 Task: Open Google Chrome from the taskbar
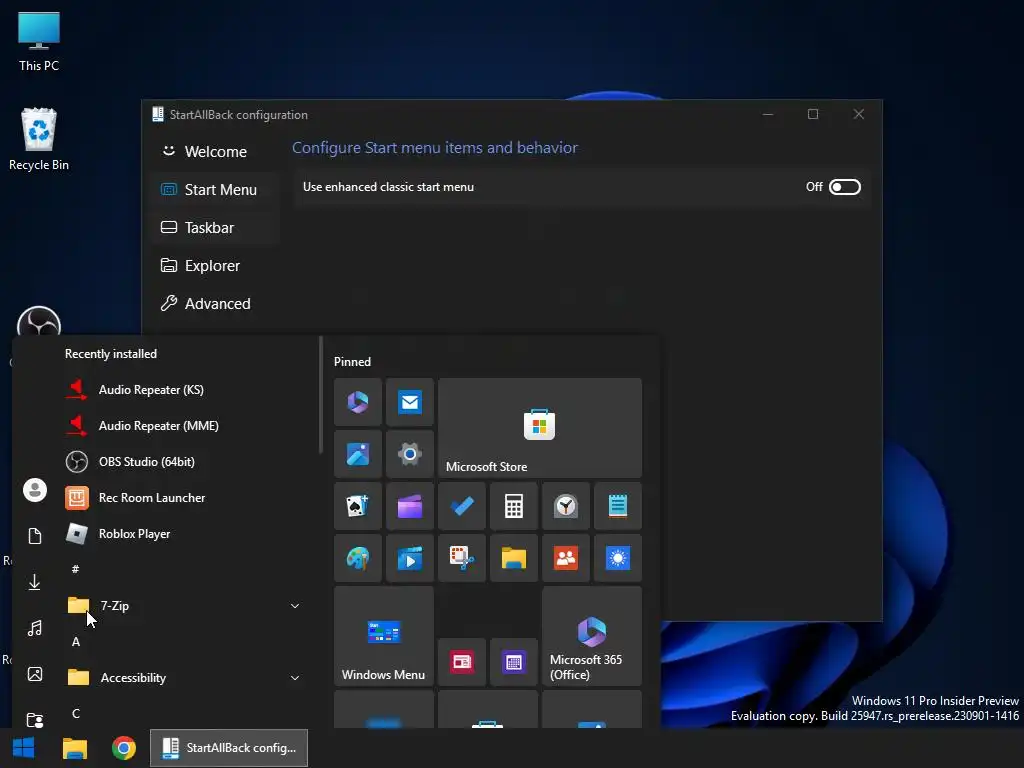pos(123,748)
